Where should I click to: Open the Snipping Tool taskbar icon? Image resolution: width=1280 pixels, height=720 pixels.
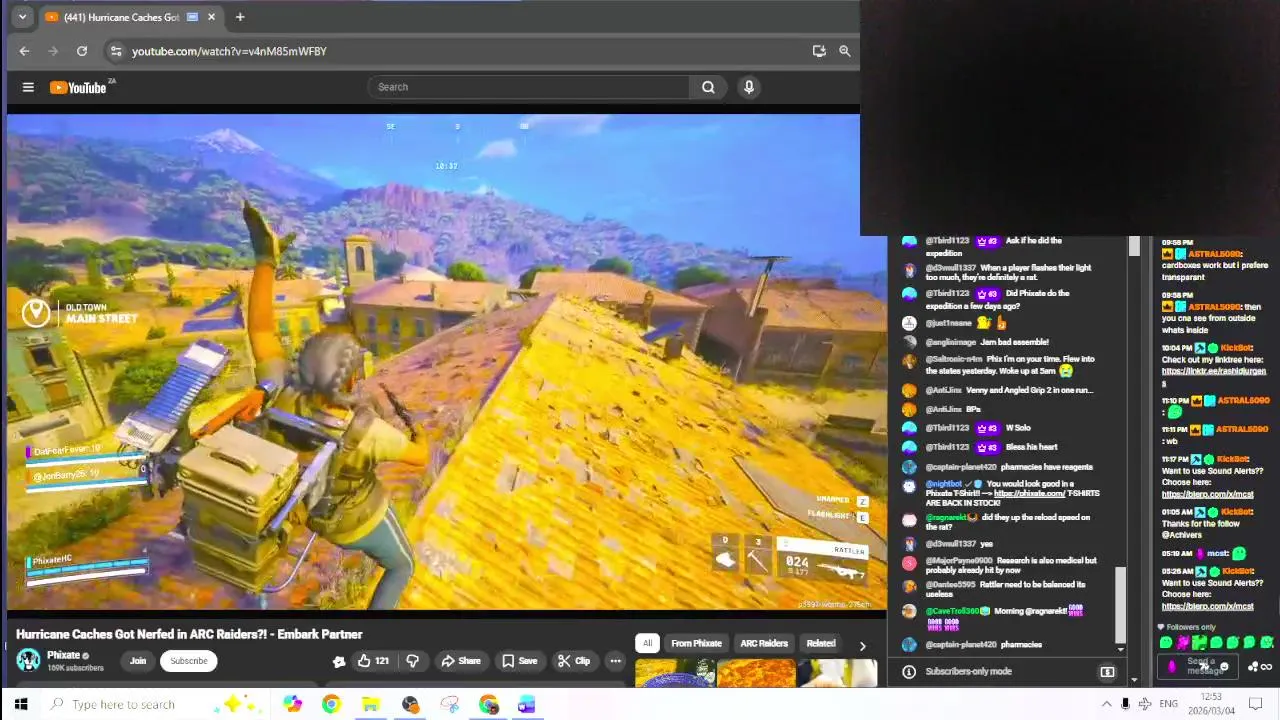point(449,704)
